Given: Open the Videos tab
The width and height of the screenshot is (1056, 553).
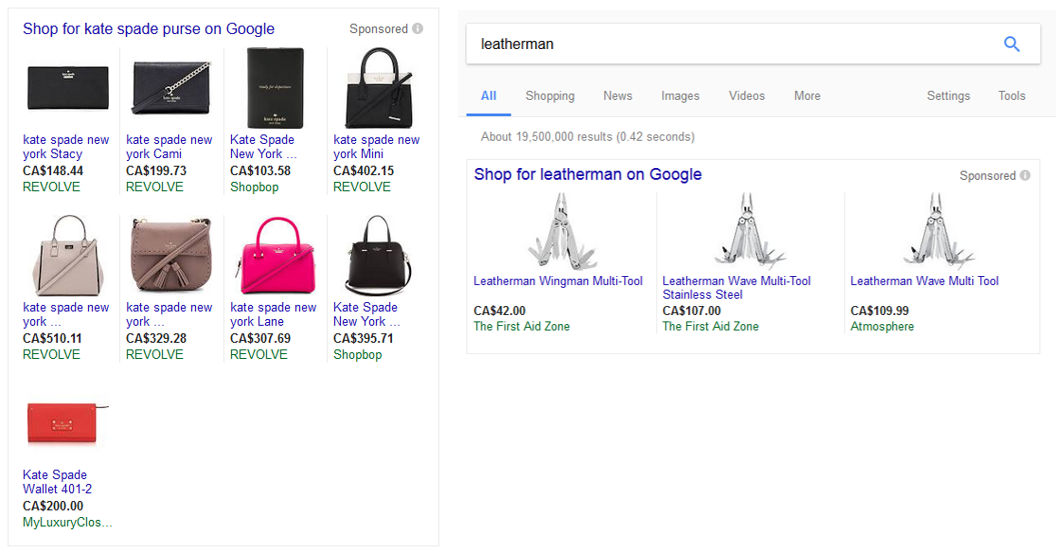Looking at the screenshot, I should click(747, 96).
